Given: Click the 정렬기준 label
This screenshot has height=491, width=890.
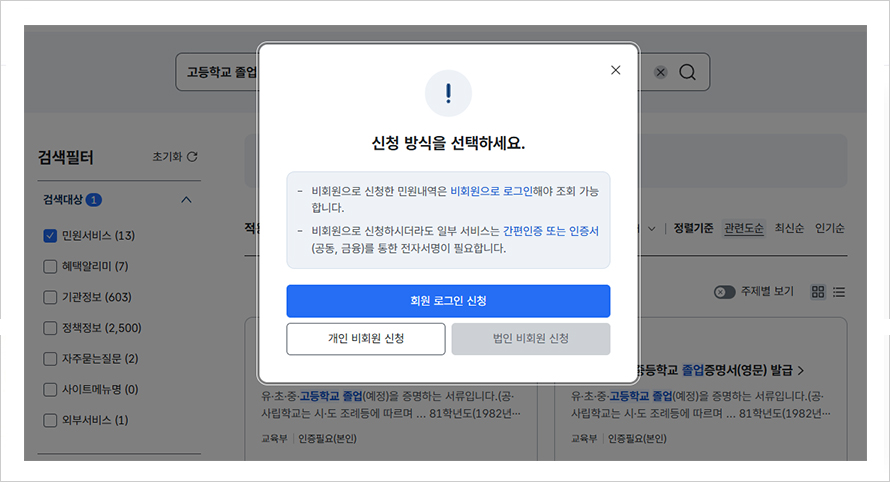Looking at the screenshot, I should coord(693,228).
